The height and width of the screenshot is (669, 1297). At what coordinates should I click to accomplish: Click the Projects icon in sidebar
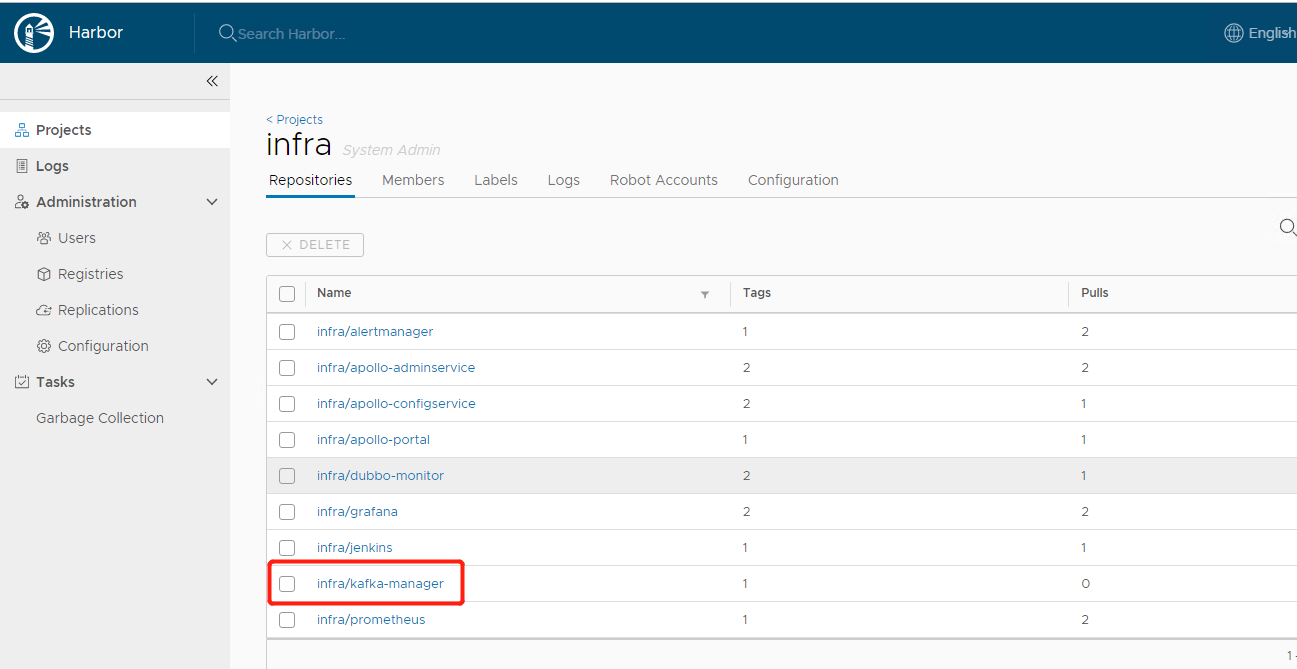(22, 130)
